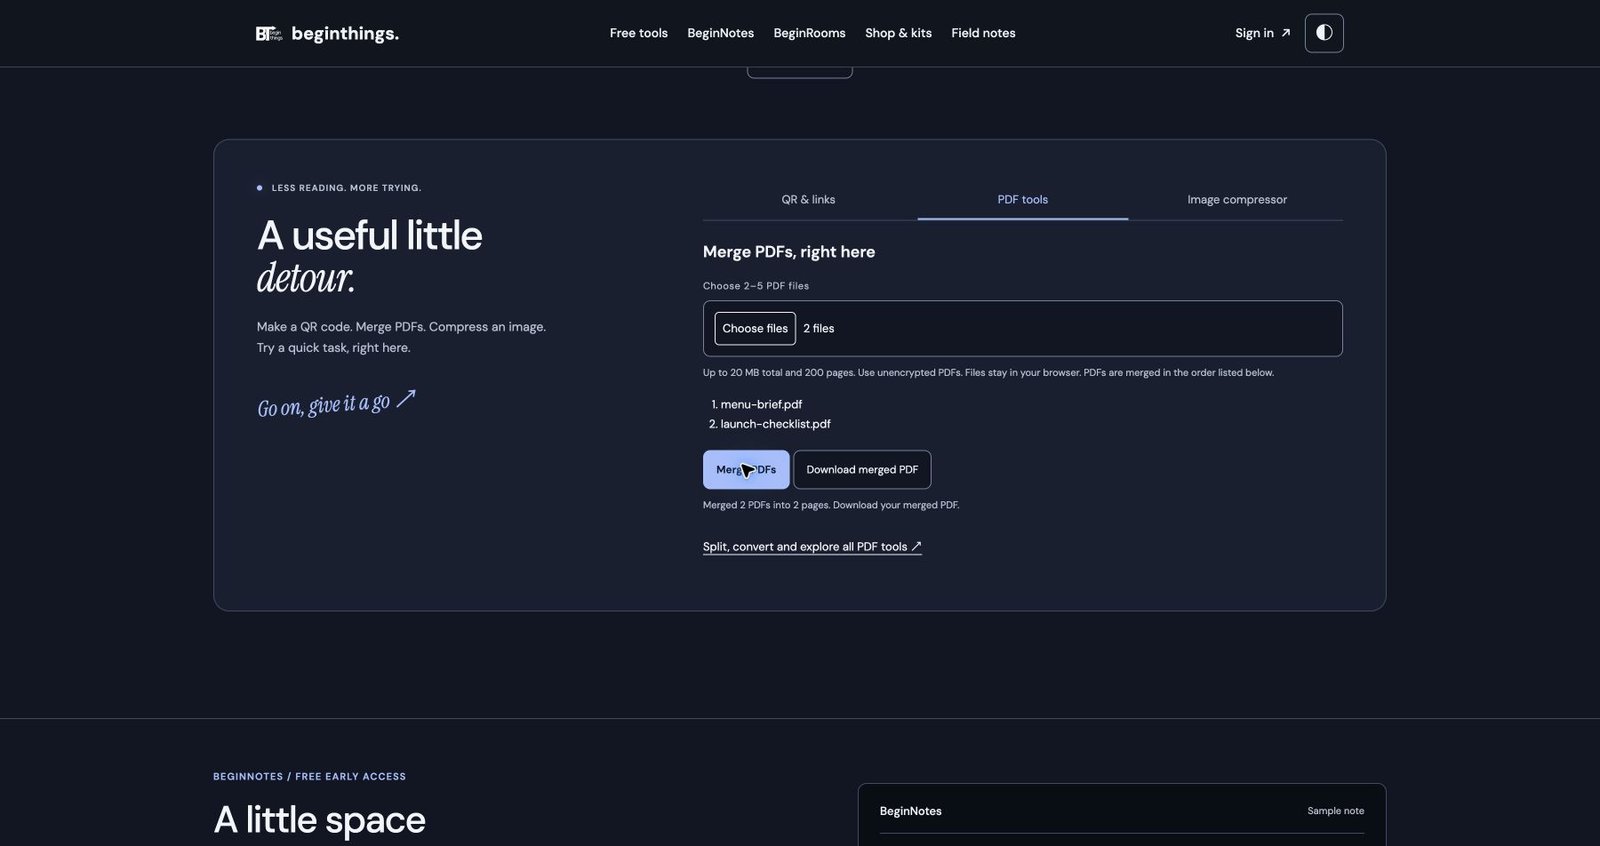Click the 'Go on, give it a go' text
This screenshot has height=846, width=1600.
pyautogui.click(x=336, y=403)
